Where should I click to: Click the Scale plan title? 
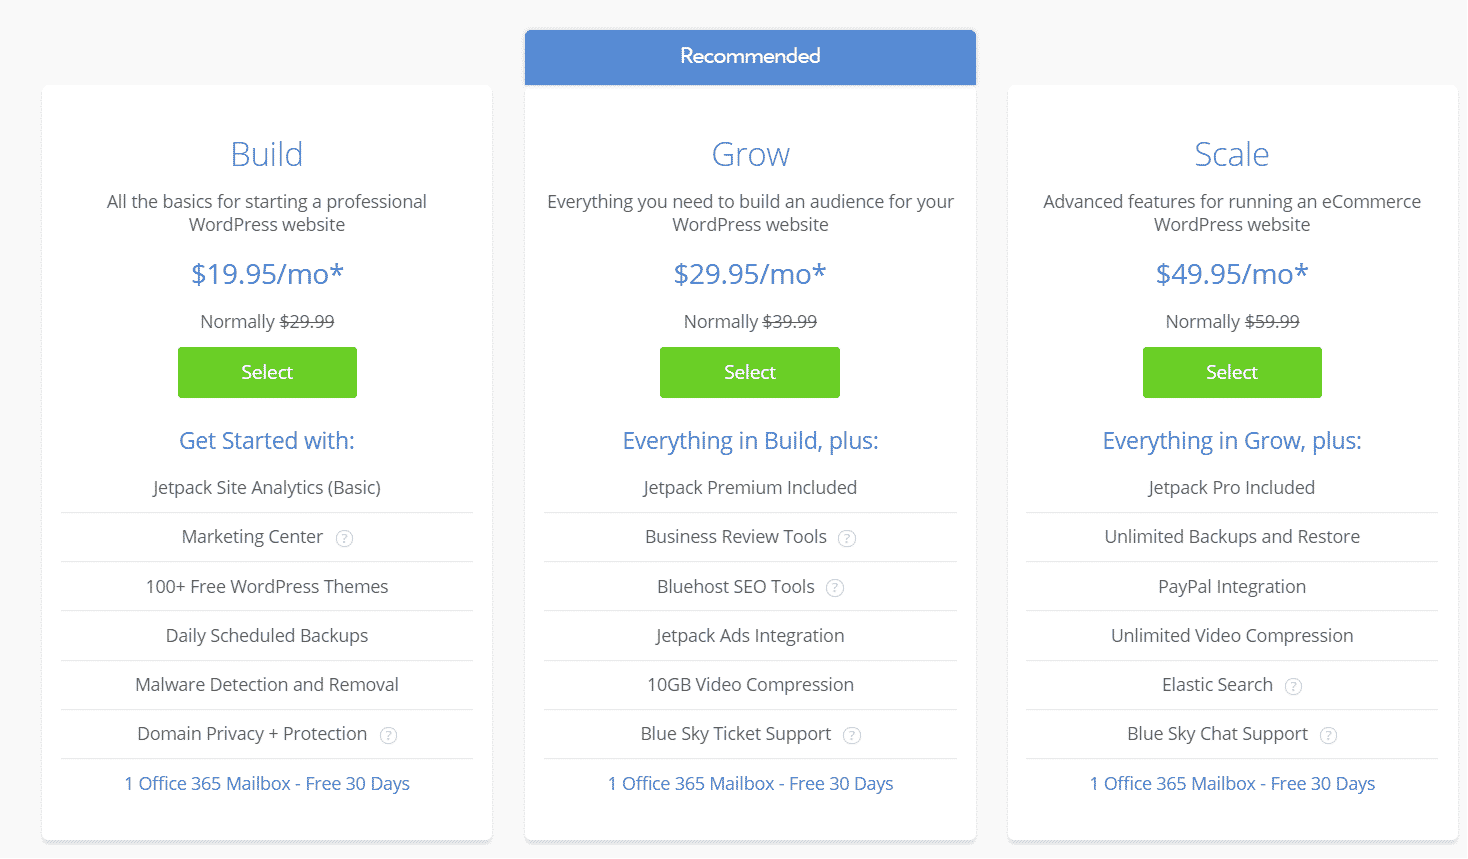tap(1232, 155)
